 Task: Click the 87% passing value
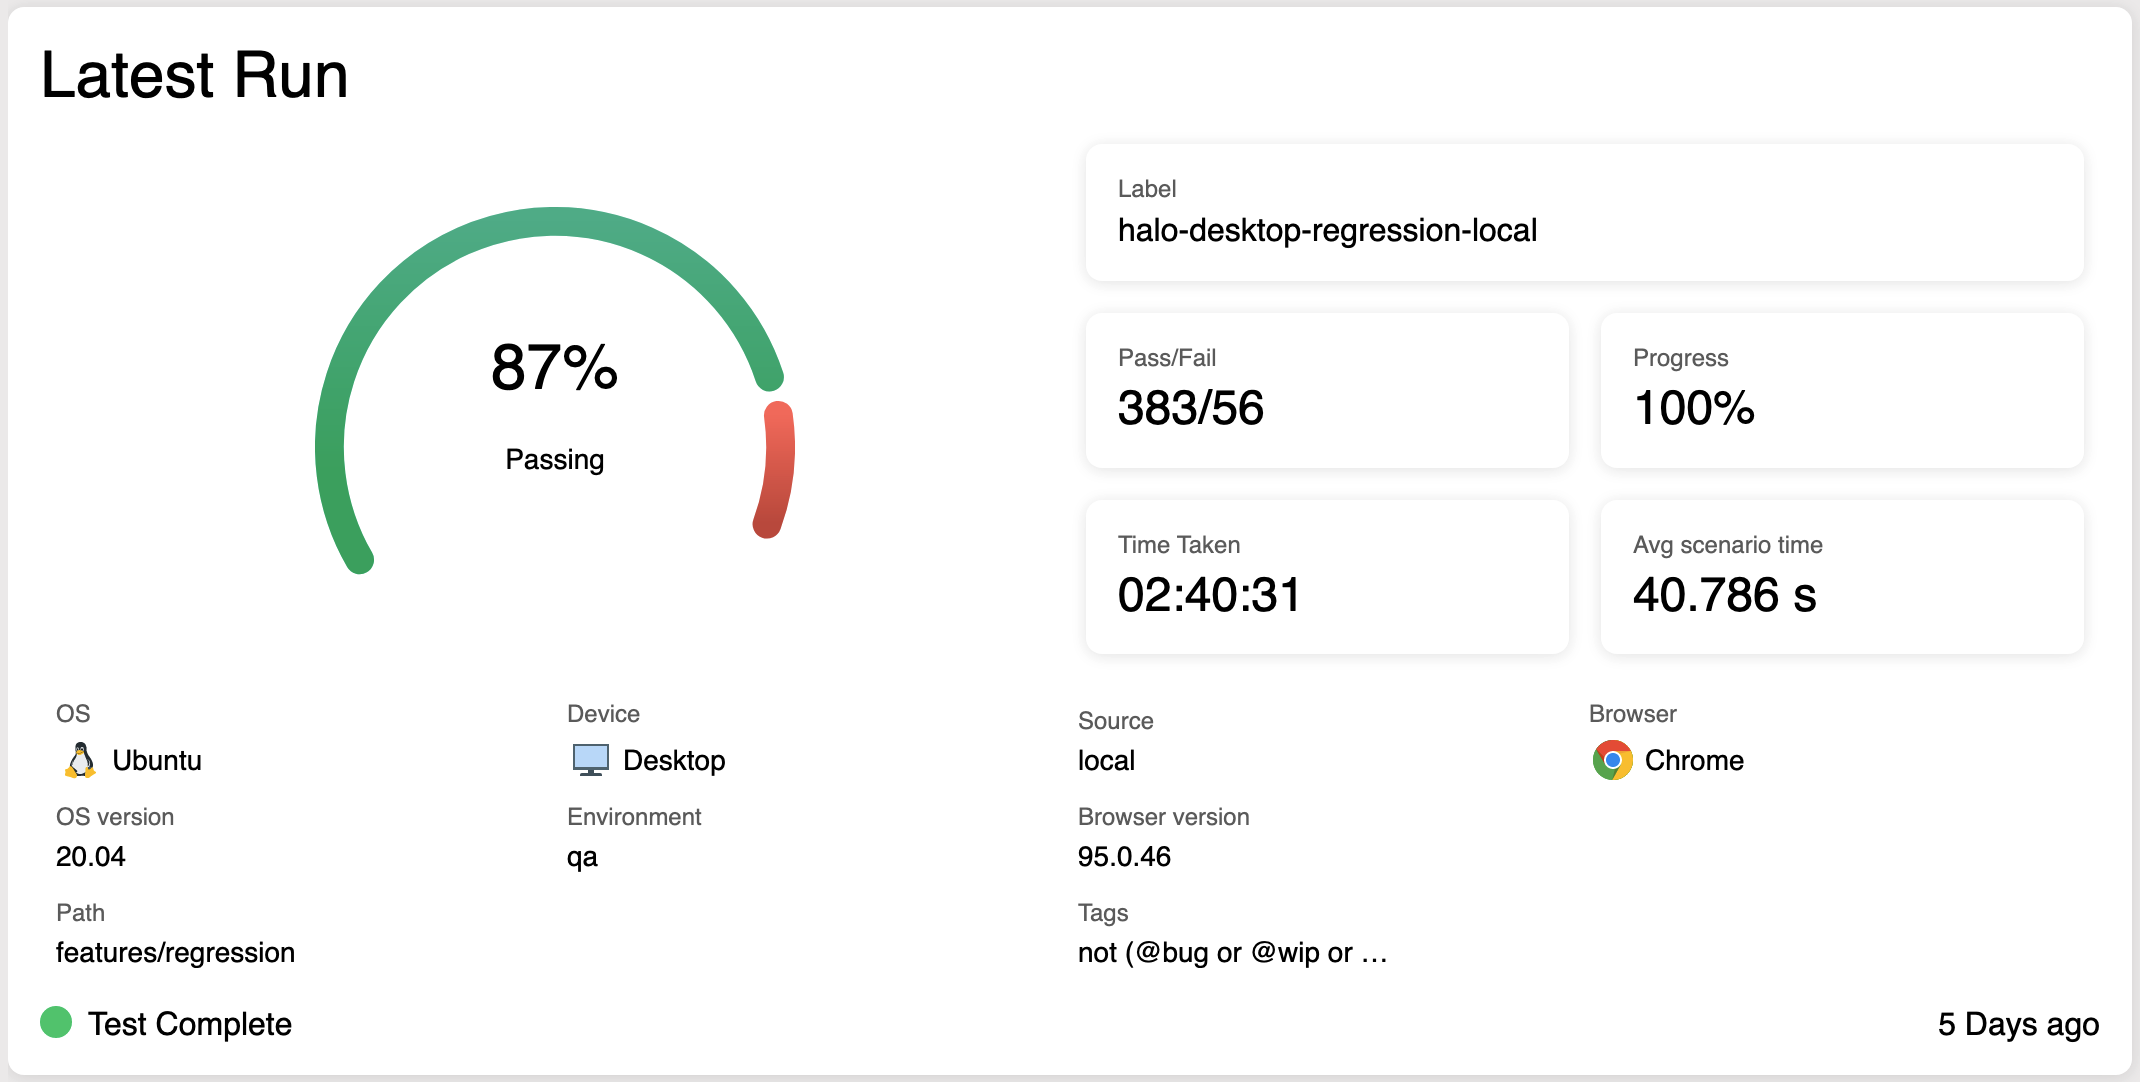pyautogui.click(x=555, y=367)
